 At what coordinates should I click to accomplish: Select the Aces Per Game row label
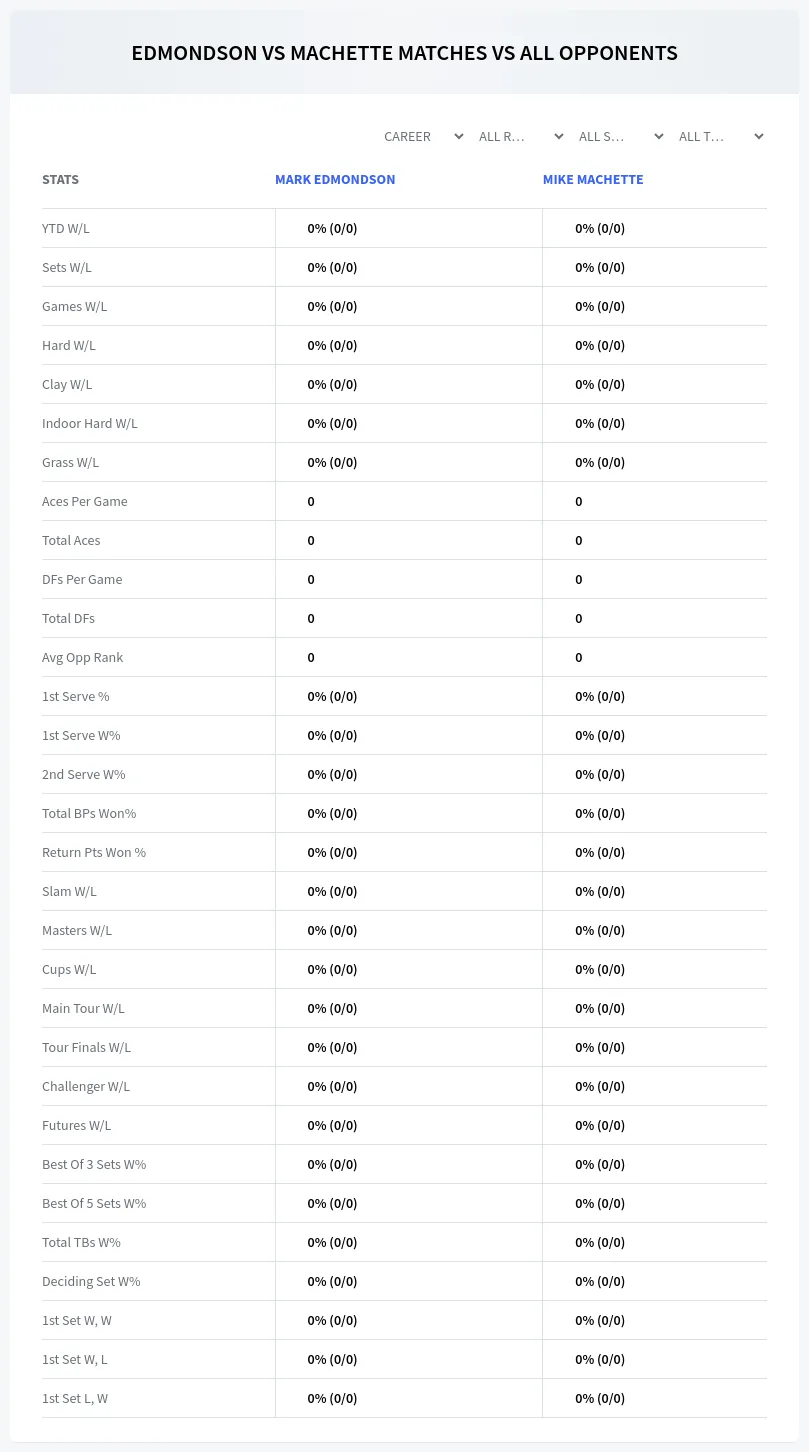coord(85,501)
